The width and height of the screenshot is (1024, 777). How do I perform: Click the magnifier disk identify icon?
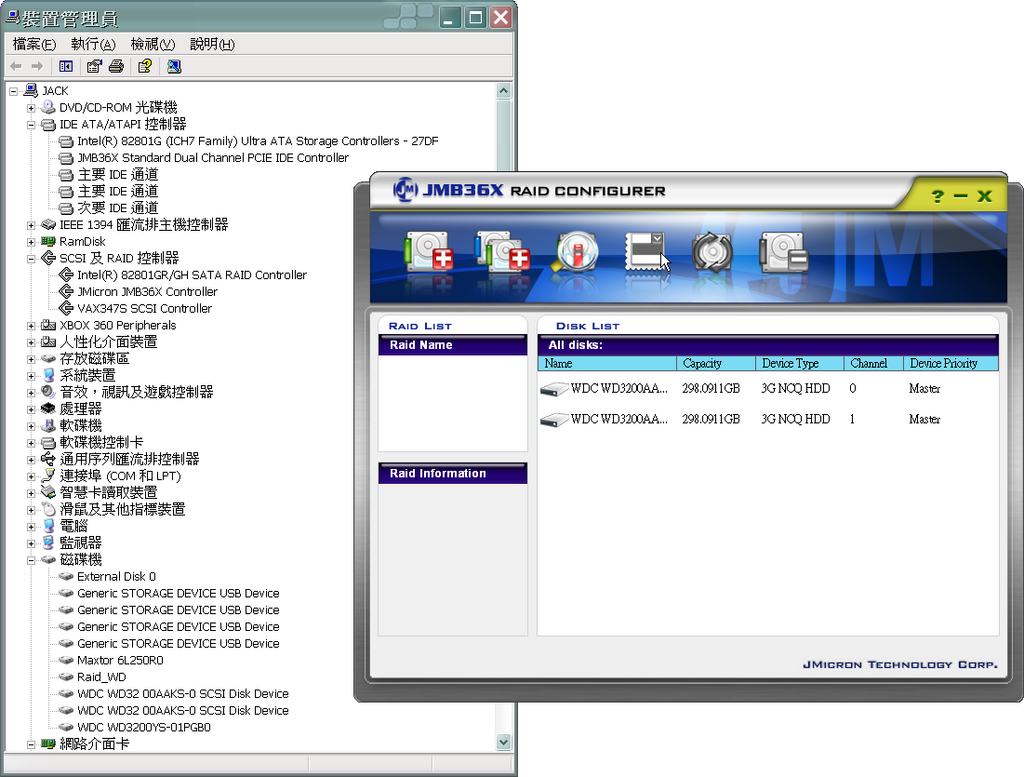point(576,251)
